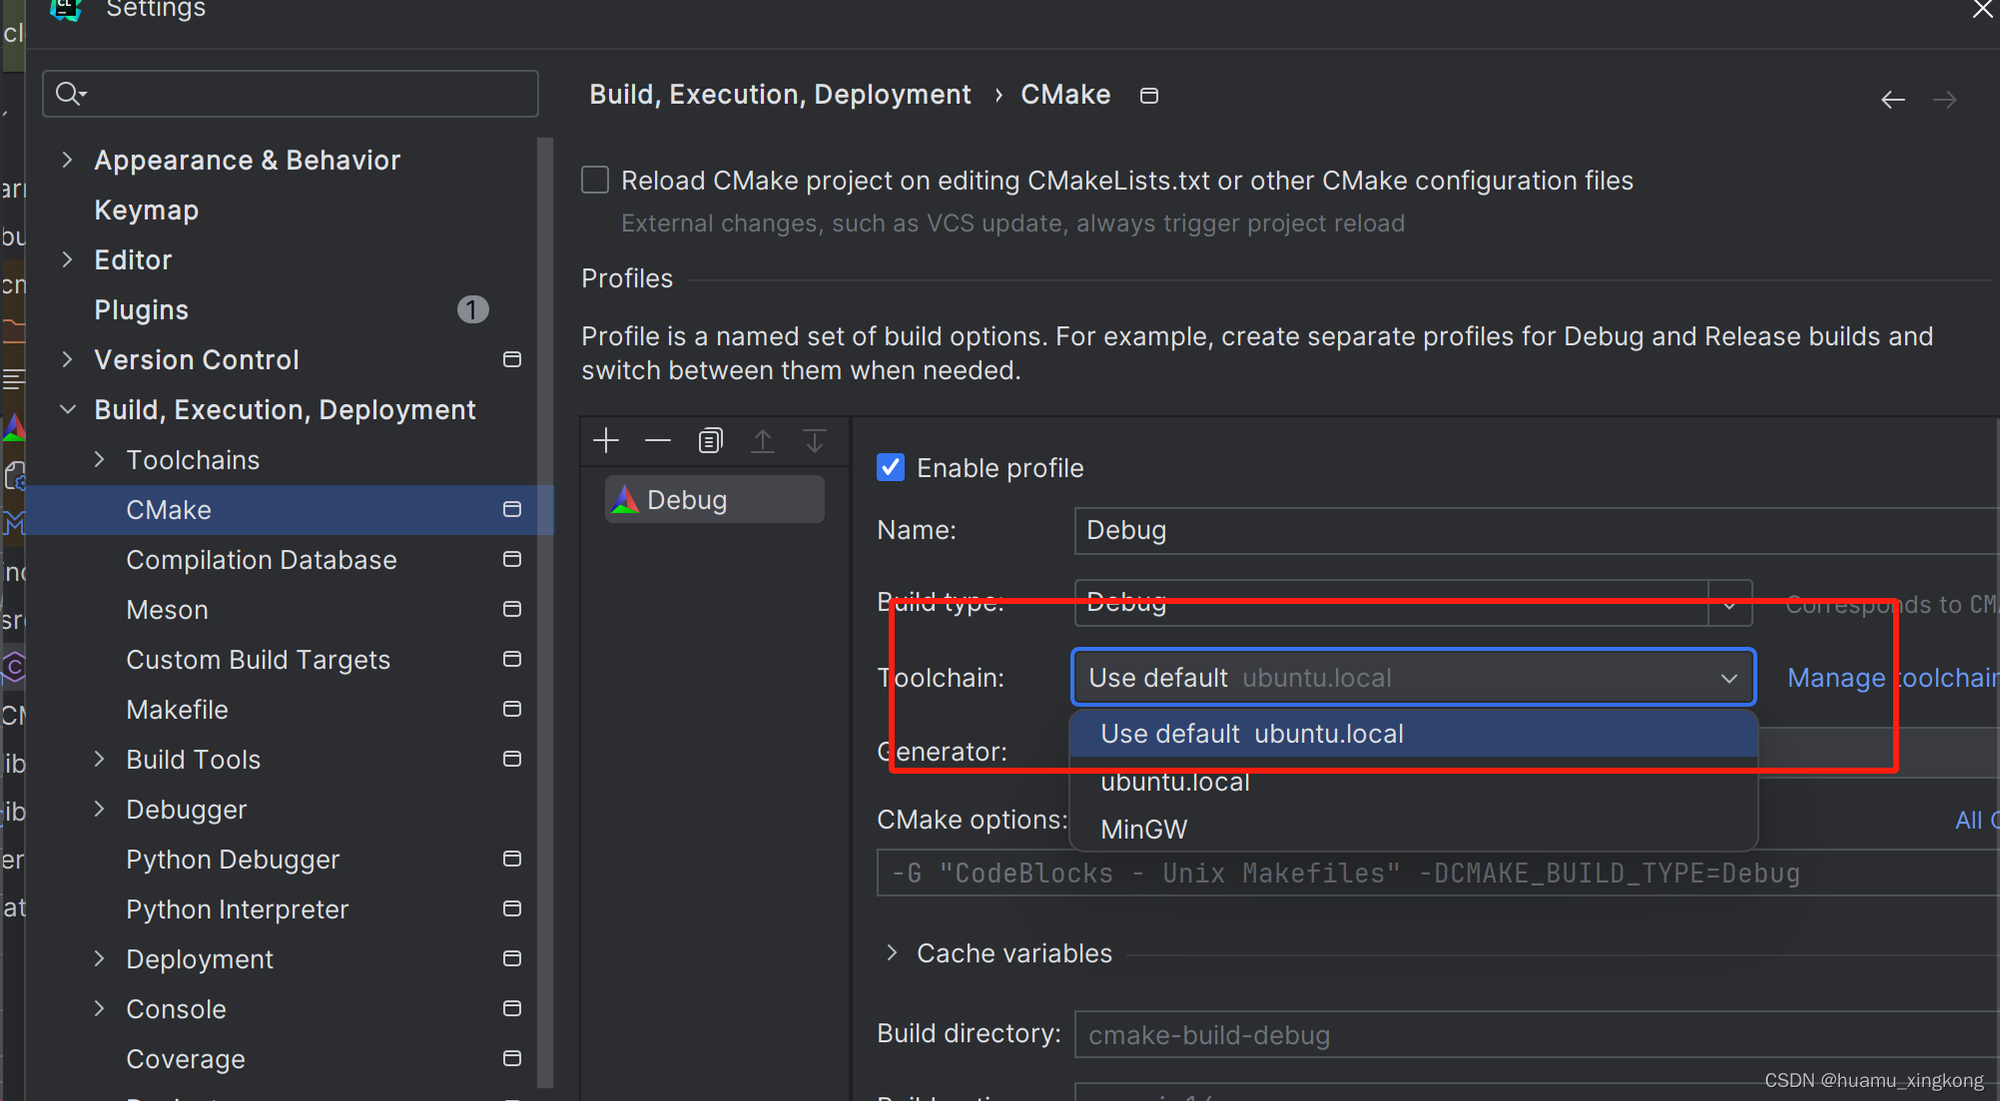Click the back navigation arrow

[x=1892, y=99]
